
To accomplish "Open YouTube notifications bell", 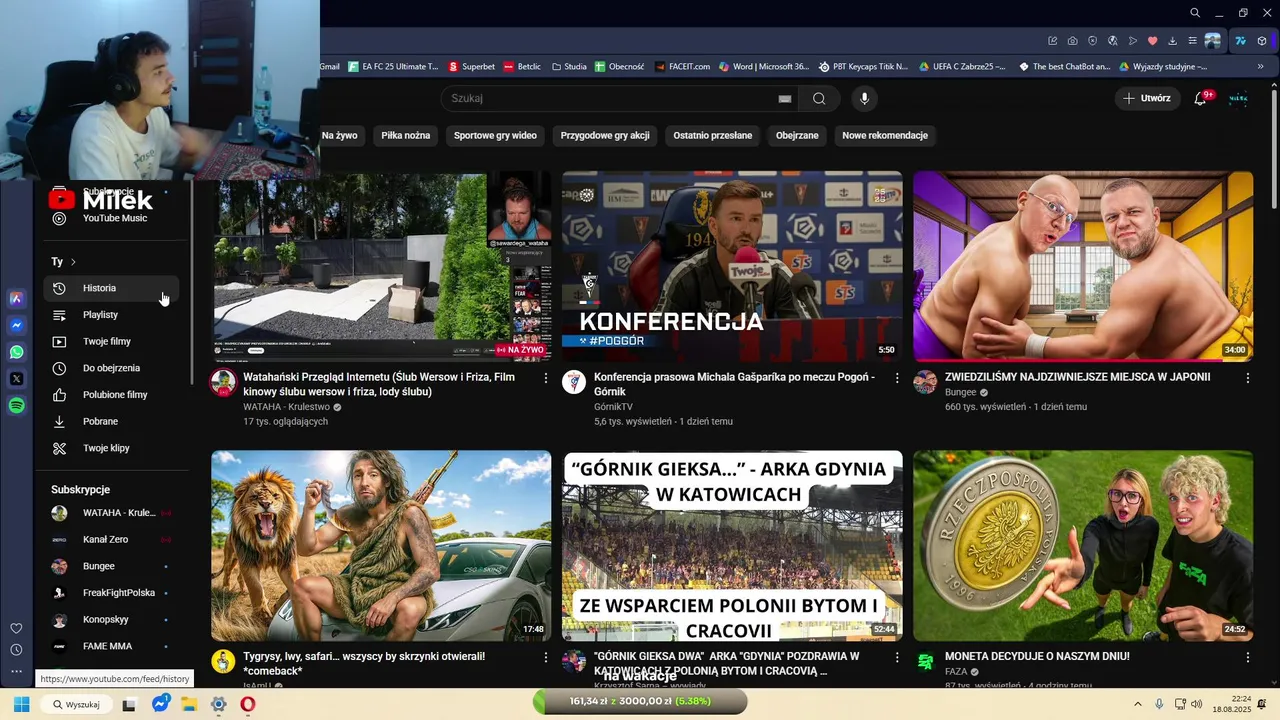I will pos(1201,98).
